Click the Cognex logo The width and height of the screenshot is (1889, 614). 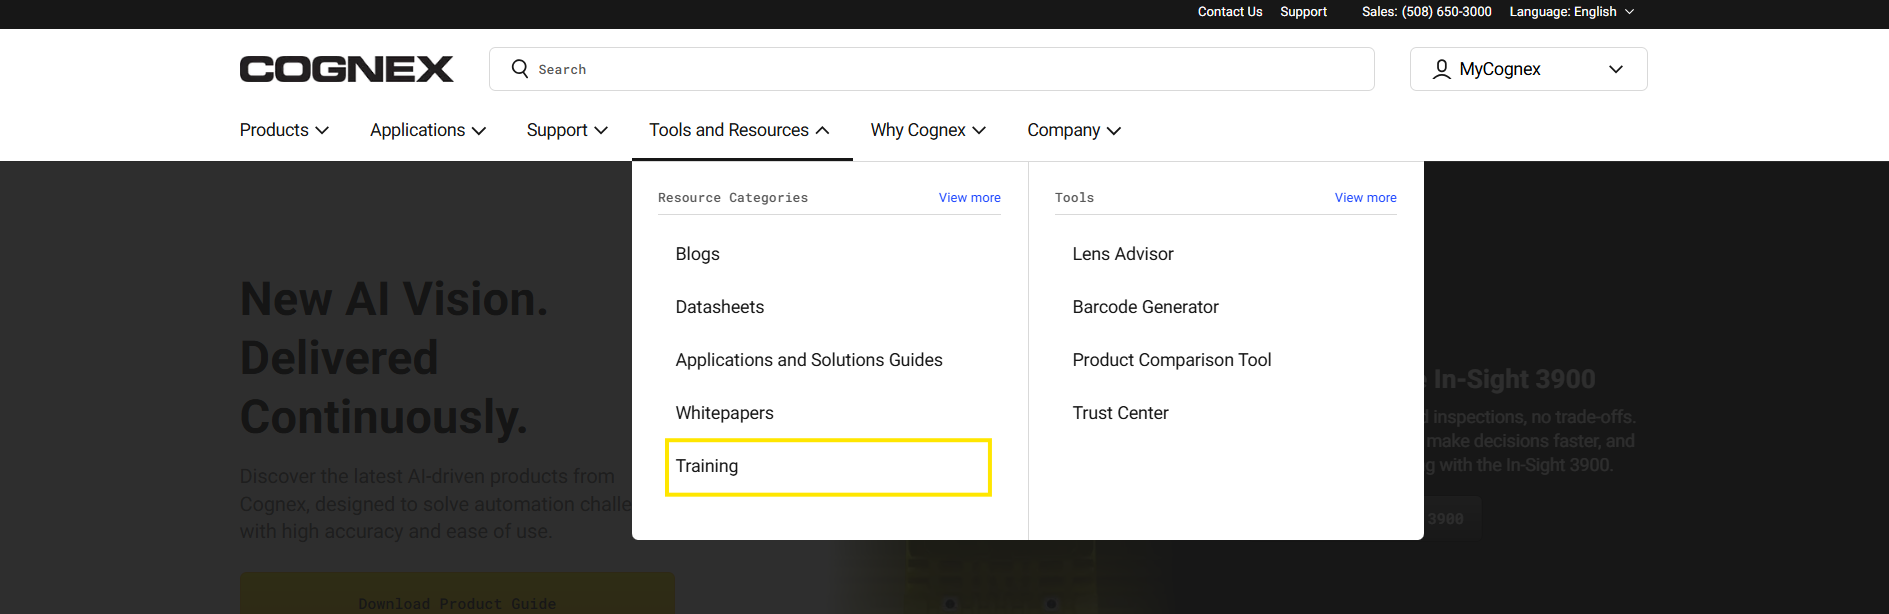coord(346,69)
